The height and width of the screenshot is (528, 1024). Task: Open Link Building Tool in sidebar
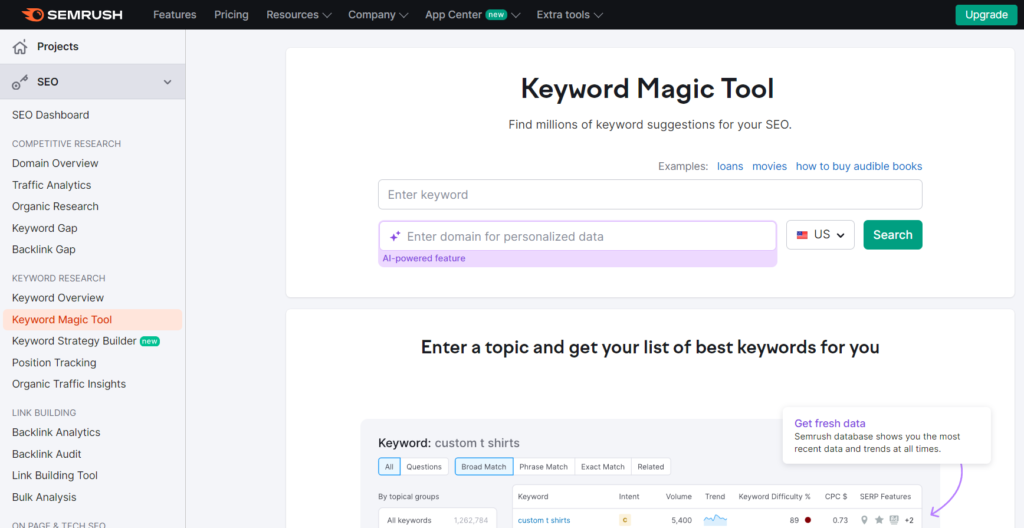coord(55,476)
